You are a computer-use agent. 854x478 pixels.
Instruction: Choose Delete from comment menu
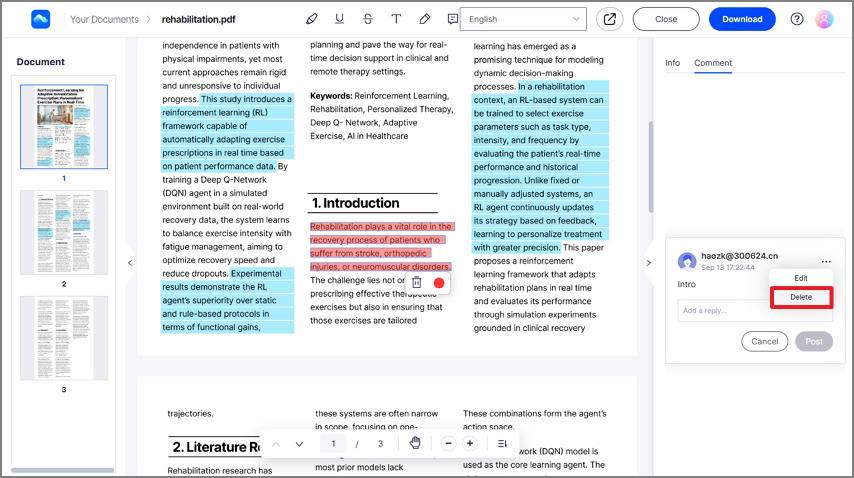click(x=801, y=297)
